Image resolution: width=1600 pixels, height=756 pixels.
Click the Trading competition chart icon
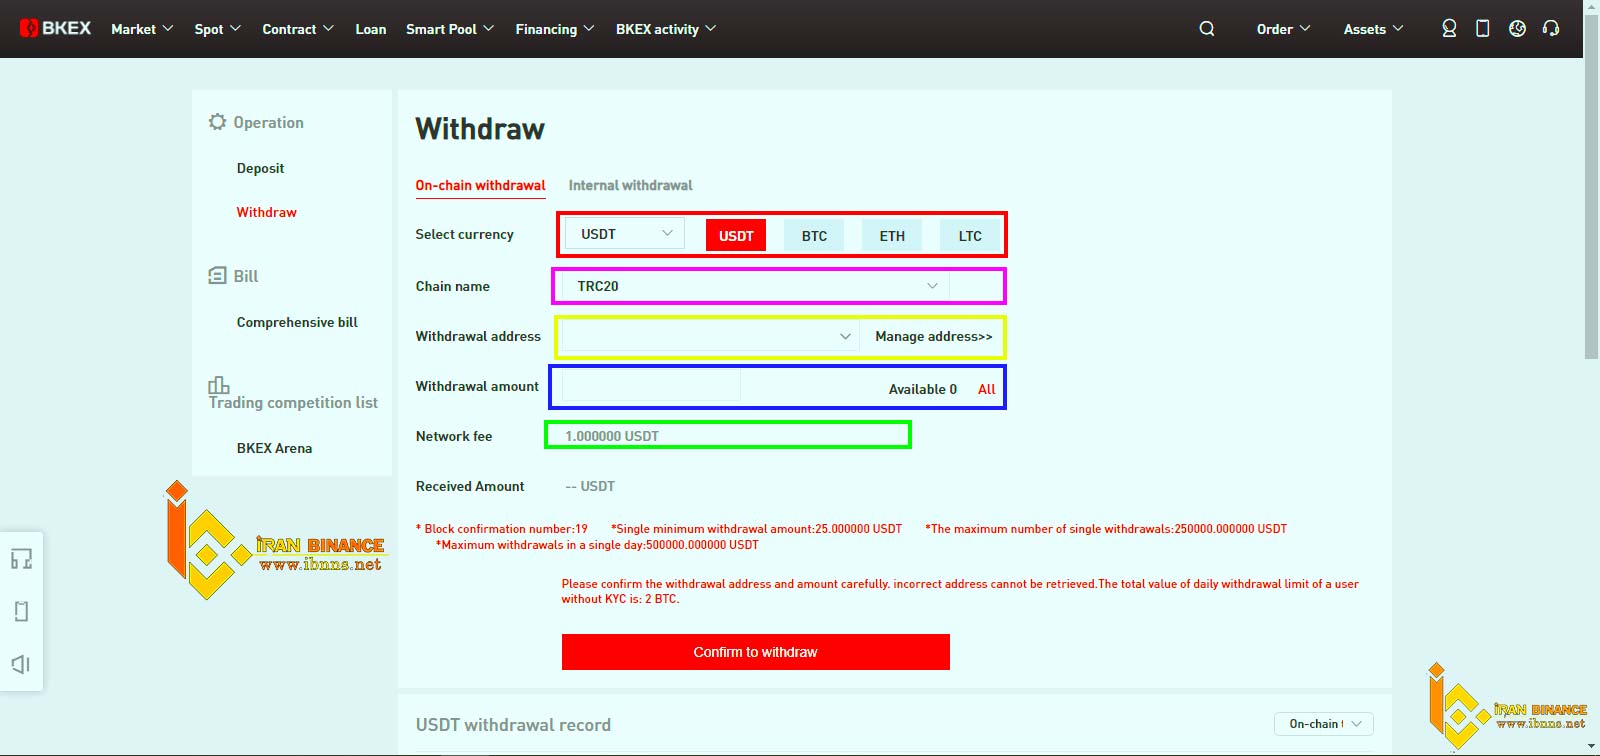[218, 385]
